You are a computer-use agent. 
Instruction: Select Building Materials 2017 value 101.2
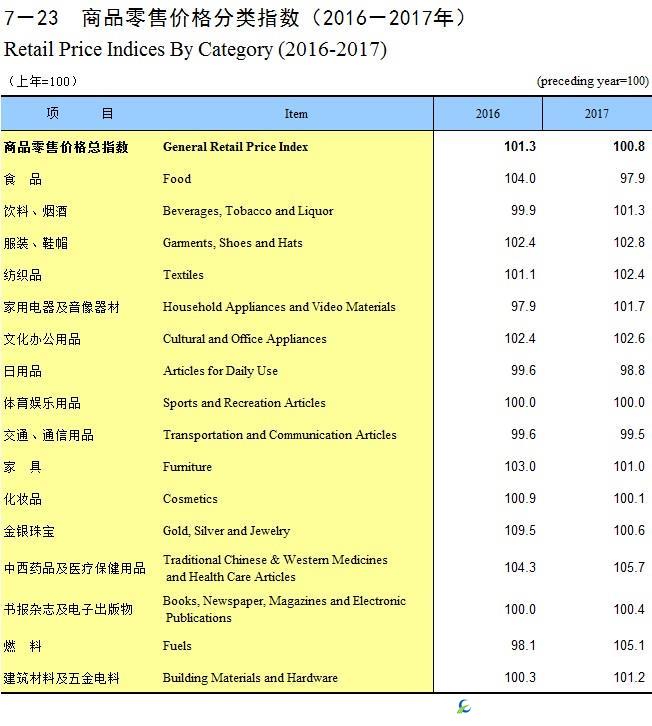pyautogui.click(x=629, y=677)
